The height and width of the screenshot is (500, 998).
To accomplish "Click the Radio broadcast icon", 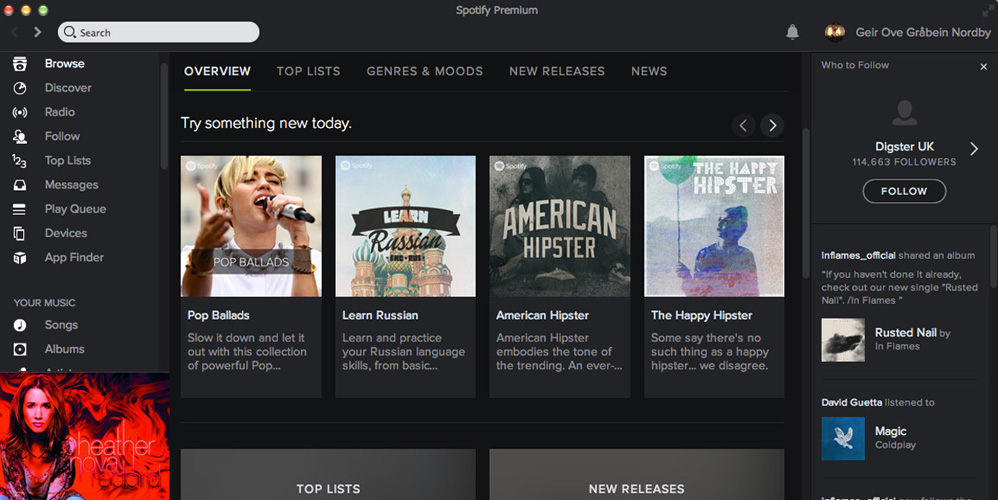I will (x=20, y=112).
